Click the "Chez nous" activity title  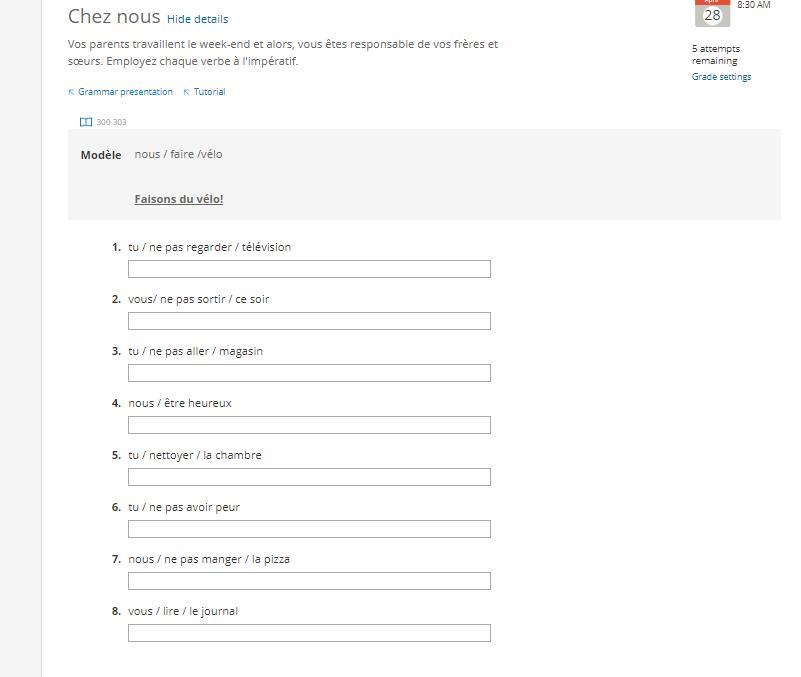coord(114,16)
